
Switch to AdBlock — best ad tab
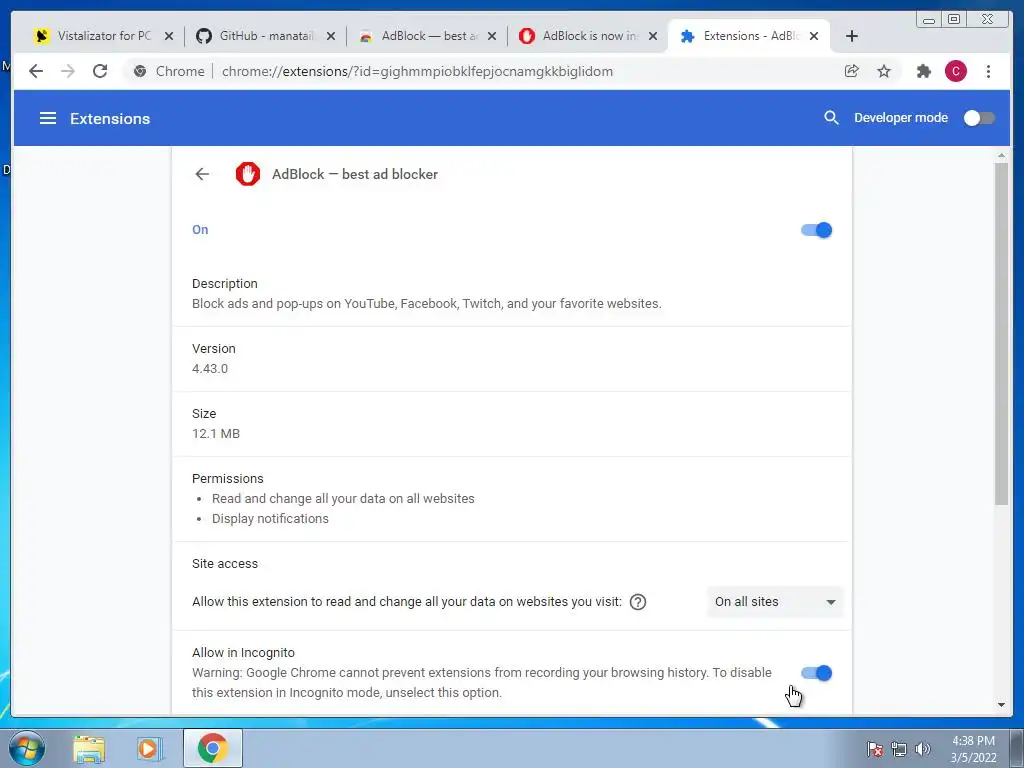pyautogui.click(x=428, y=36)
